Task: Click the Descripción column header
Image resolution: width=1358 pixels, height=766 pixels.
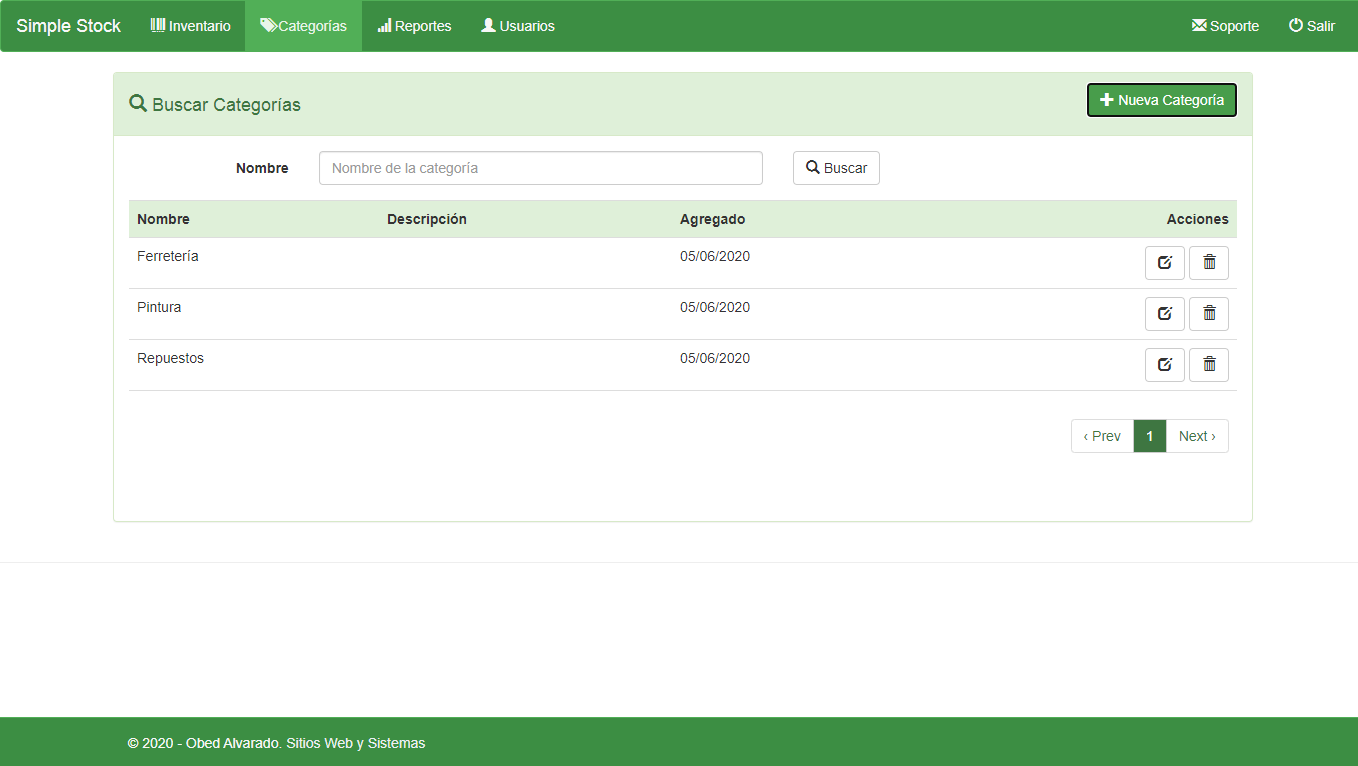Action: pyautogui.click(x=427, y=219)
